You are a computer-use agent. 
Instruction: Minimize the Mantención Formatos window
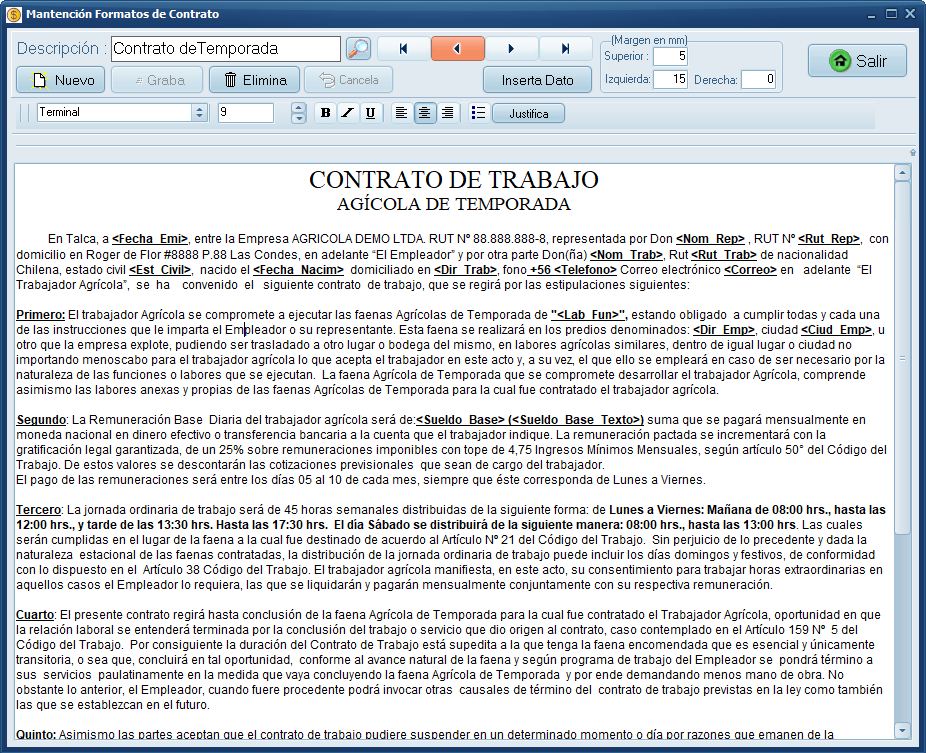[872, 14]
